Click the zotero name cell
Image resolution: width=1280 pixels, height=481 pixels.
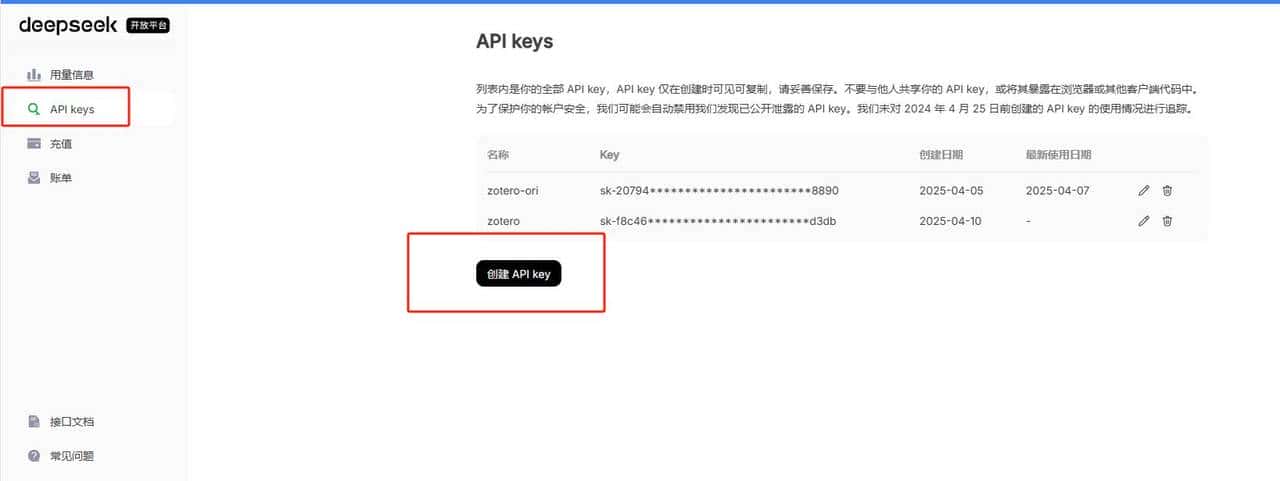coord(503,221)
